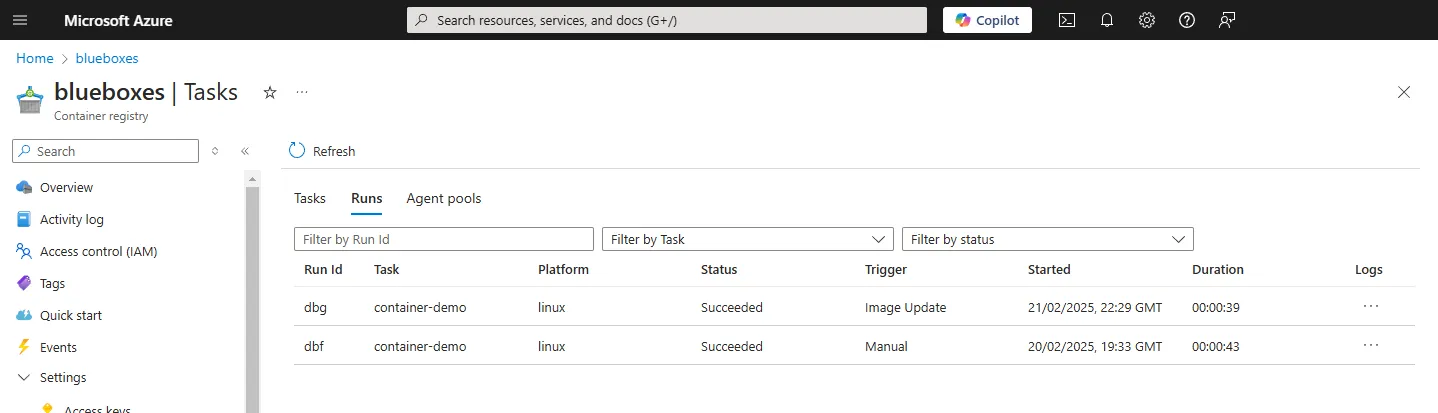Open logs ellipsis for run dbg

coord(1371,307)
